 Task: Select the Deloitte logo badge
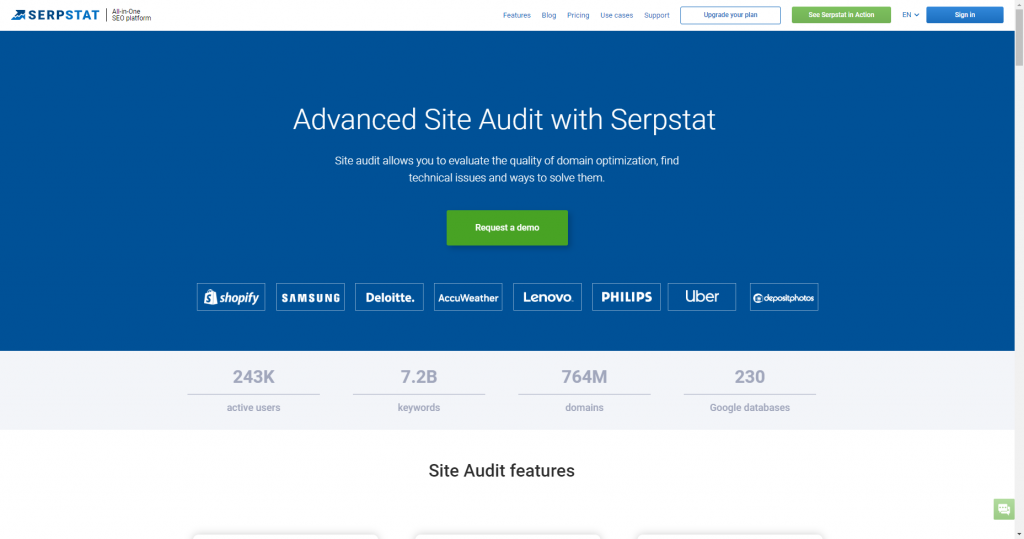[x=389, y=297]
